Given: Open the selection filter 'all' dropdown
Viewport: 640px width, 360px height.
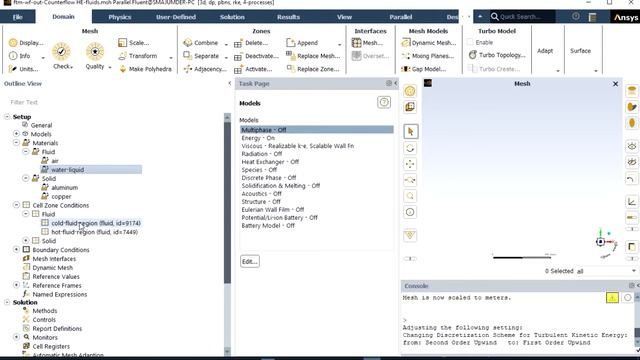Looking at the screenshot, I should click(x=606, y=271).
